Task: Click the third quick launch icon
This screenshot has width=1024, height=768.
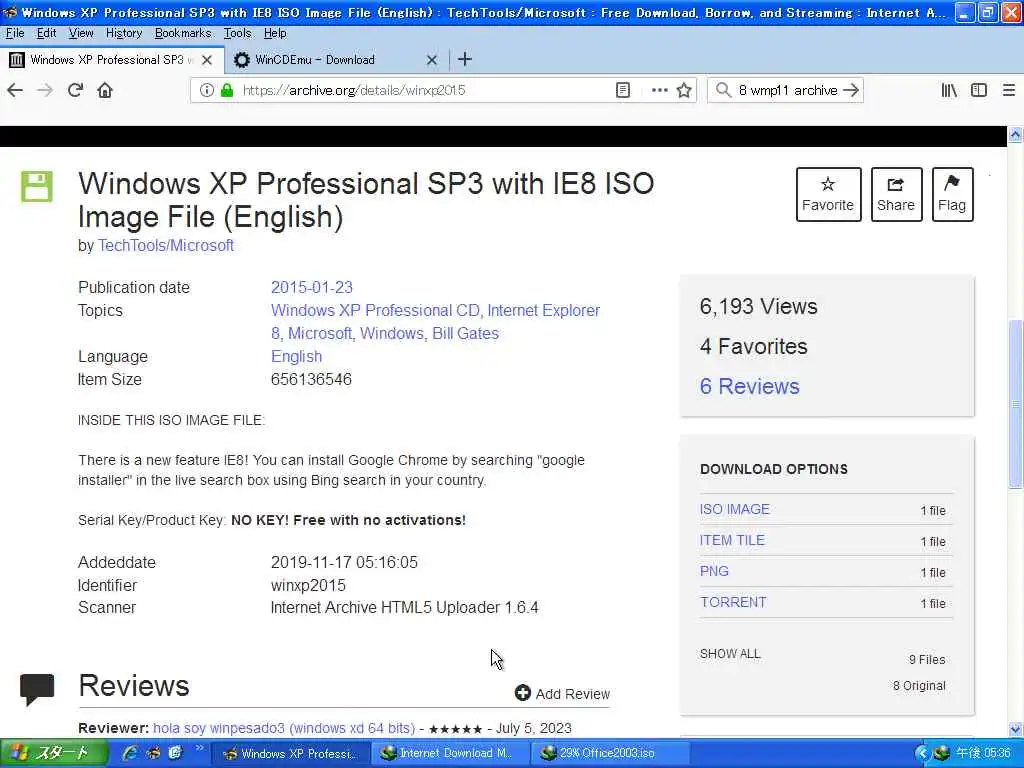Action: 175,753
